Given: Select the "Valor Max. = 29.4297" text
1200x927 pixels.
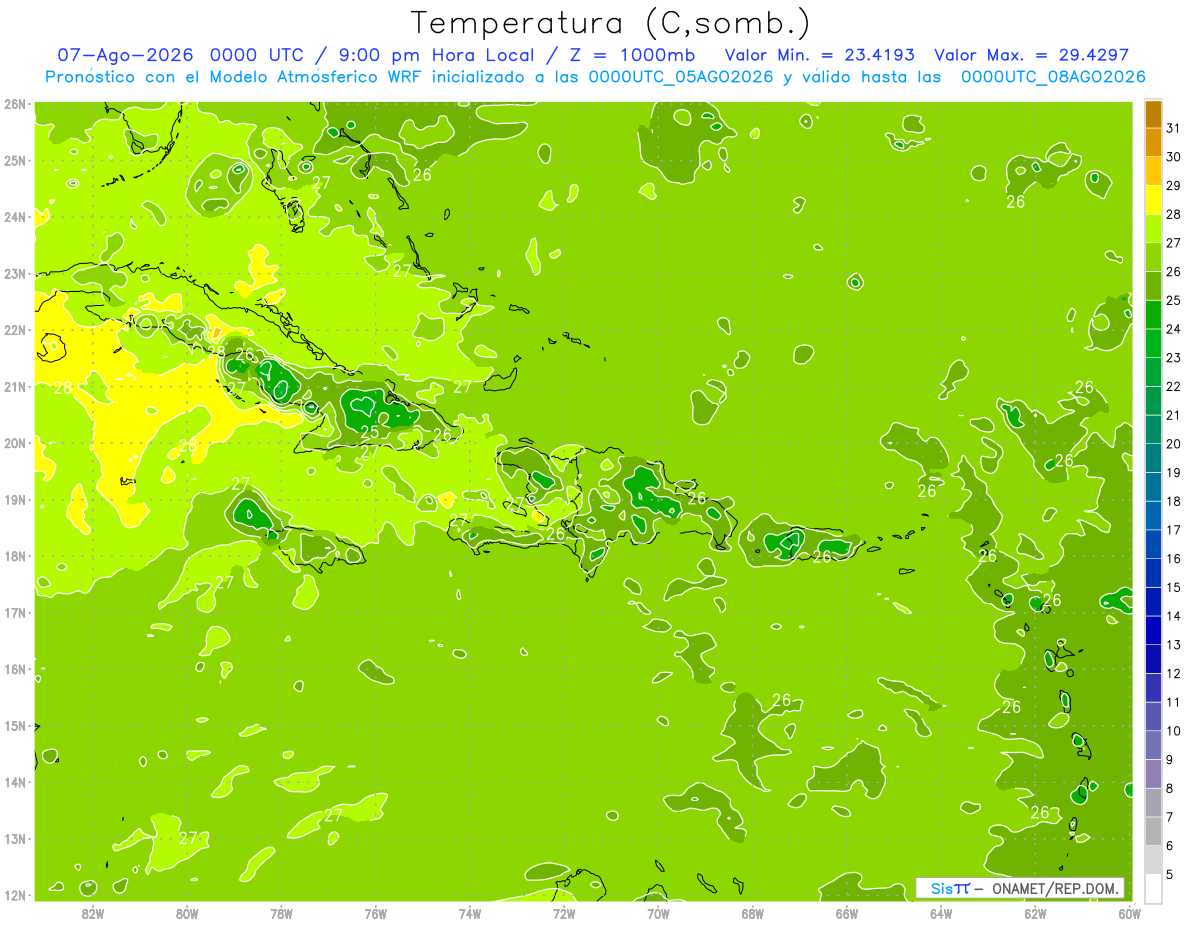Looking at the screenshot, I should (1031, 55).
